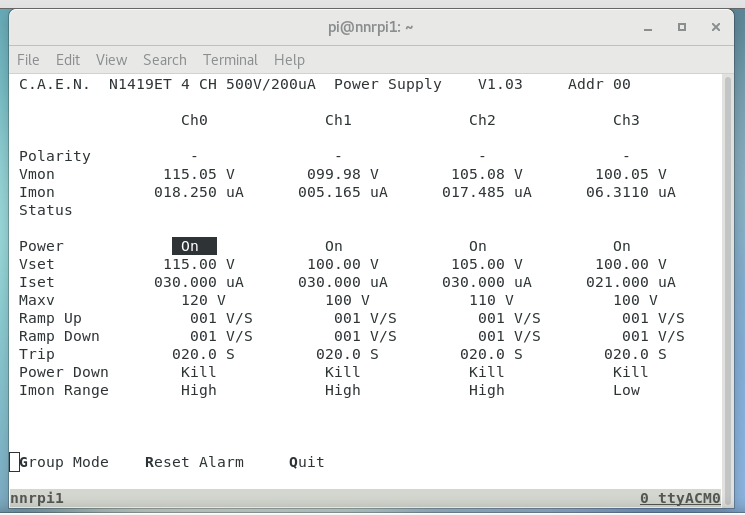Click Ch0 Iset value 030.000 uA
This screenshot has height=515, width=745.
(x=199, y=282)
